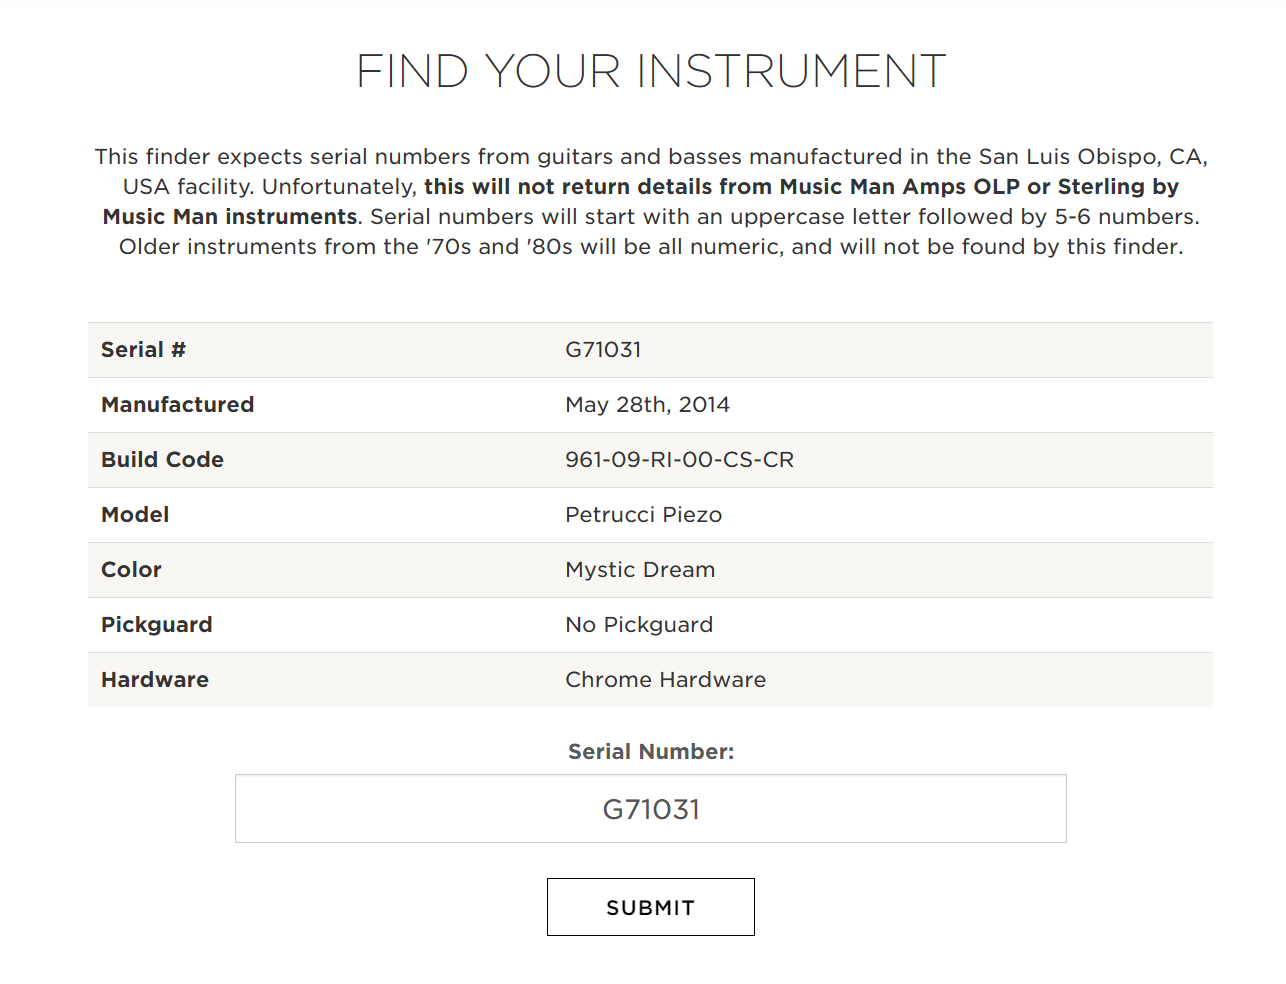Click the Manufactured row label
Viewport: 1286px width, 984px height.
click(x=177, y=405)
